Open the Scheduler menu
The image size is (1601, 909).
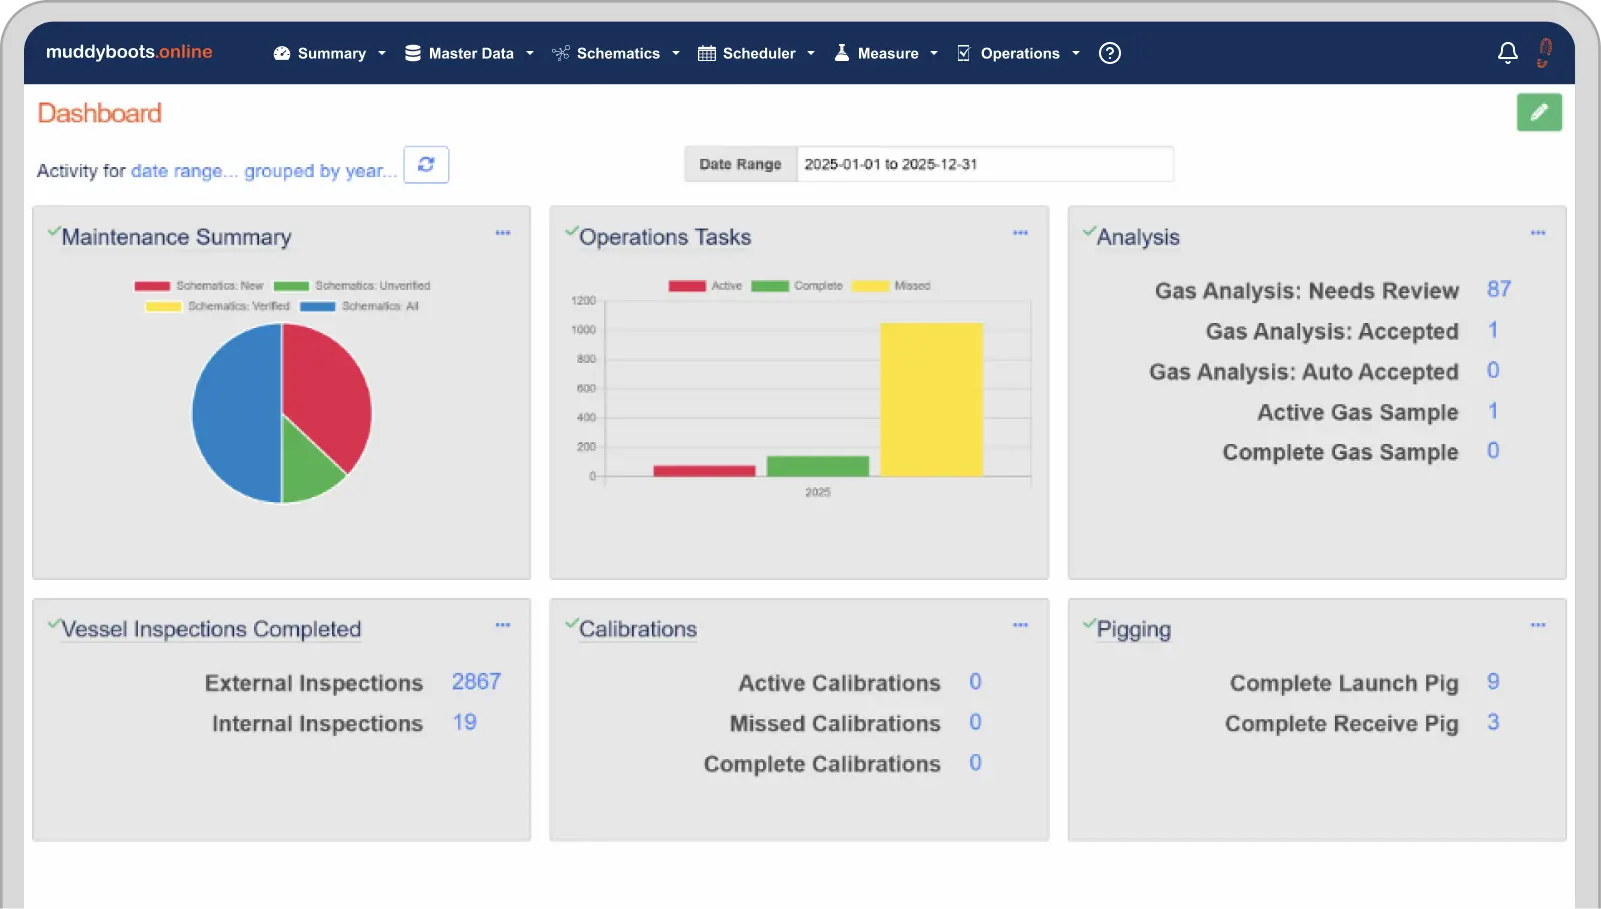[757, 54]
